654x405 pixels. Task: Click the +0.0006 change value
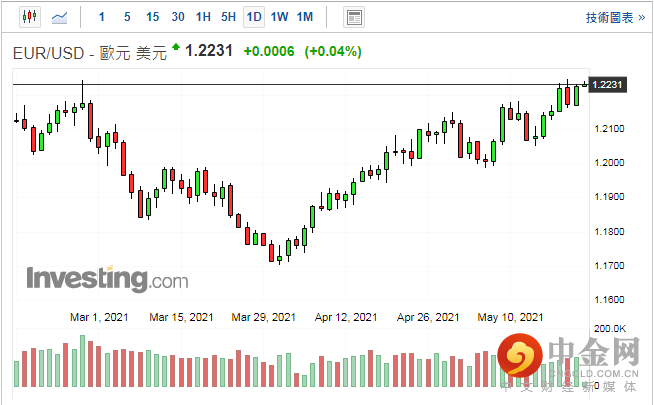point(269,52)
